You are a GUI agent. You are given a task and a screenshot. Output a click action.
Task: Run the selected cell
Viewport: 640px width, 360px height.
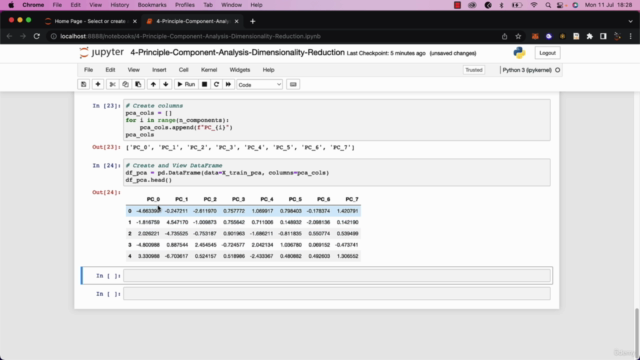(x=186, y=84)
